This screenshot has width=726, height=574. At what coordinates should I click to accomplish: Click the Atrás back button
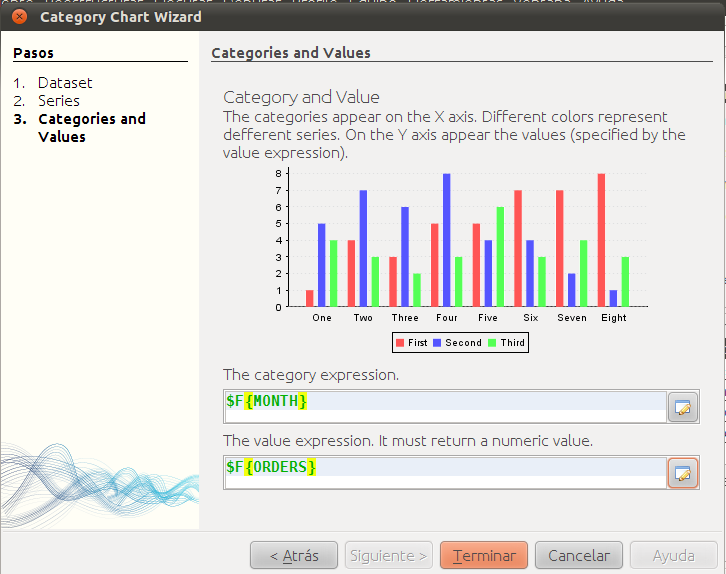(x=294, y=555)
